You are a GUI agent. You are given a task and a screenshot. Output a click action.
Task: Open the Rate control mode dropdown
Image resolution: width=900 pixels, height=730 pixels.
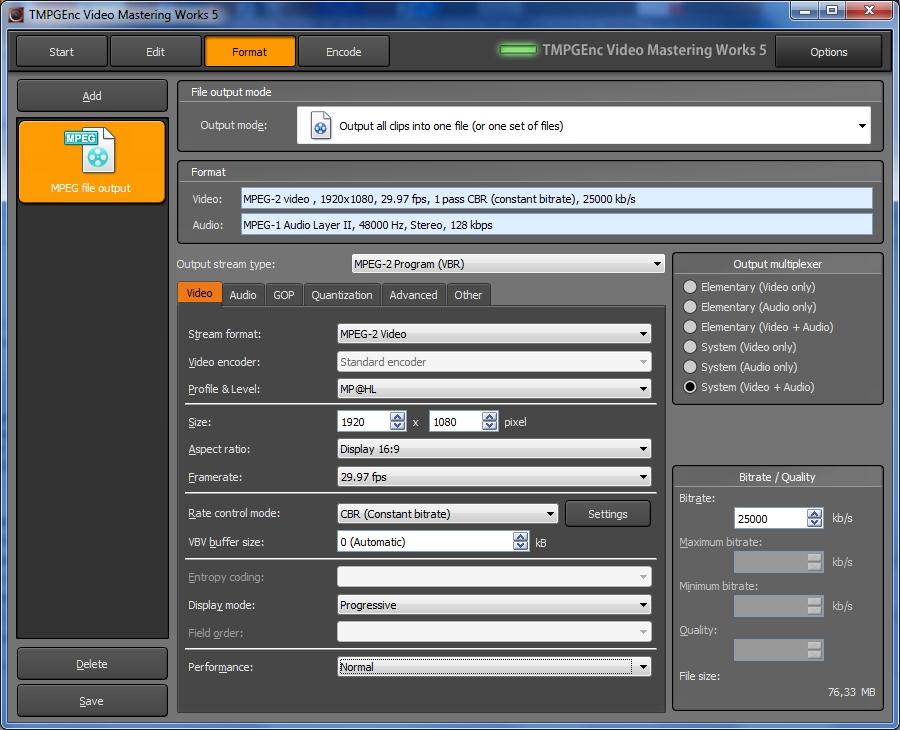coord(448,514)
